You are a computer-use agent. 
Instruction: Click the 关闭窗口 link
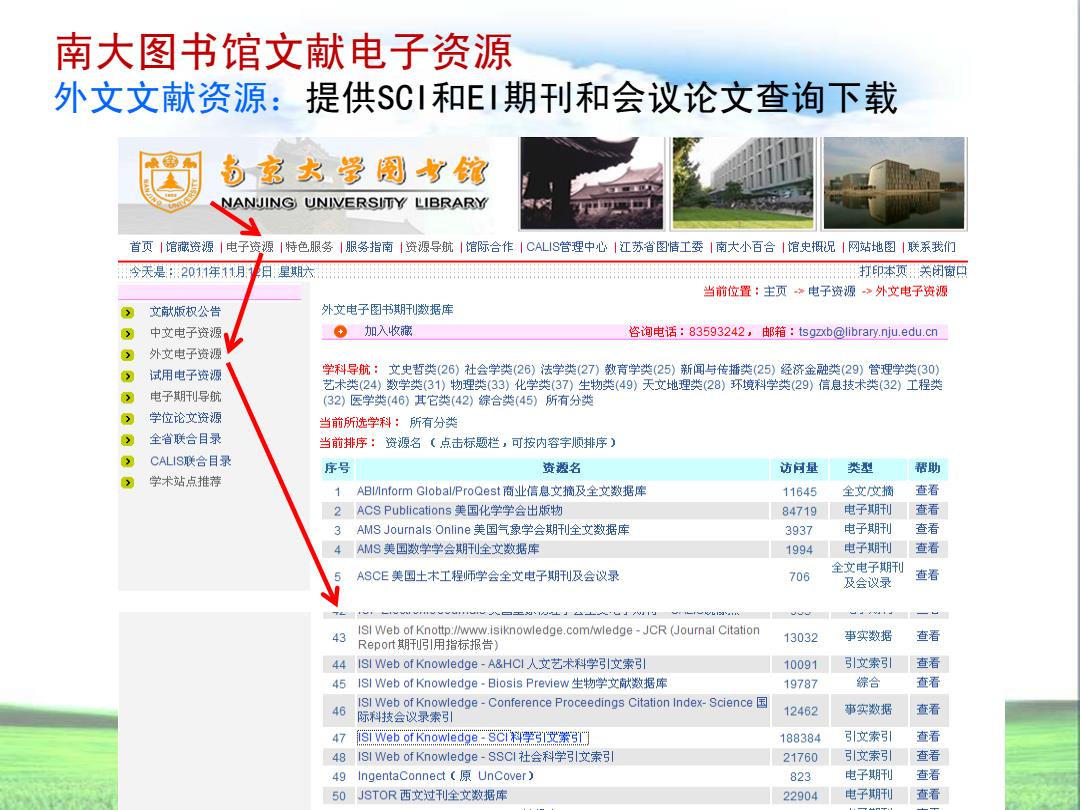[x=943, y=271]
